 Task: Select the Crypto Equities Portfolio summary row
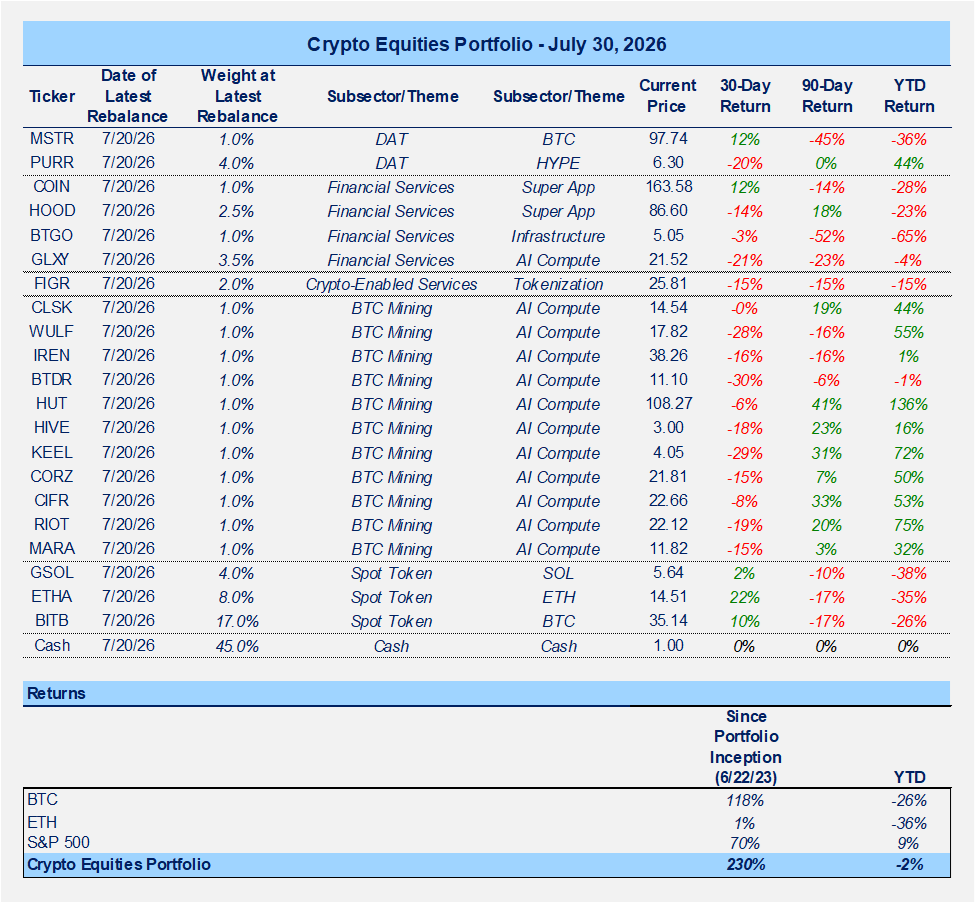486,864
